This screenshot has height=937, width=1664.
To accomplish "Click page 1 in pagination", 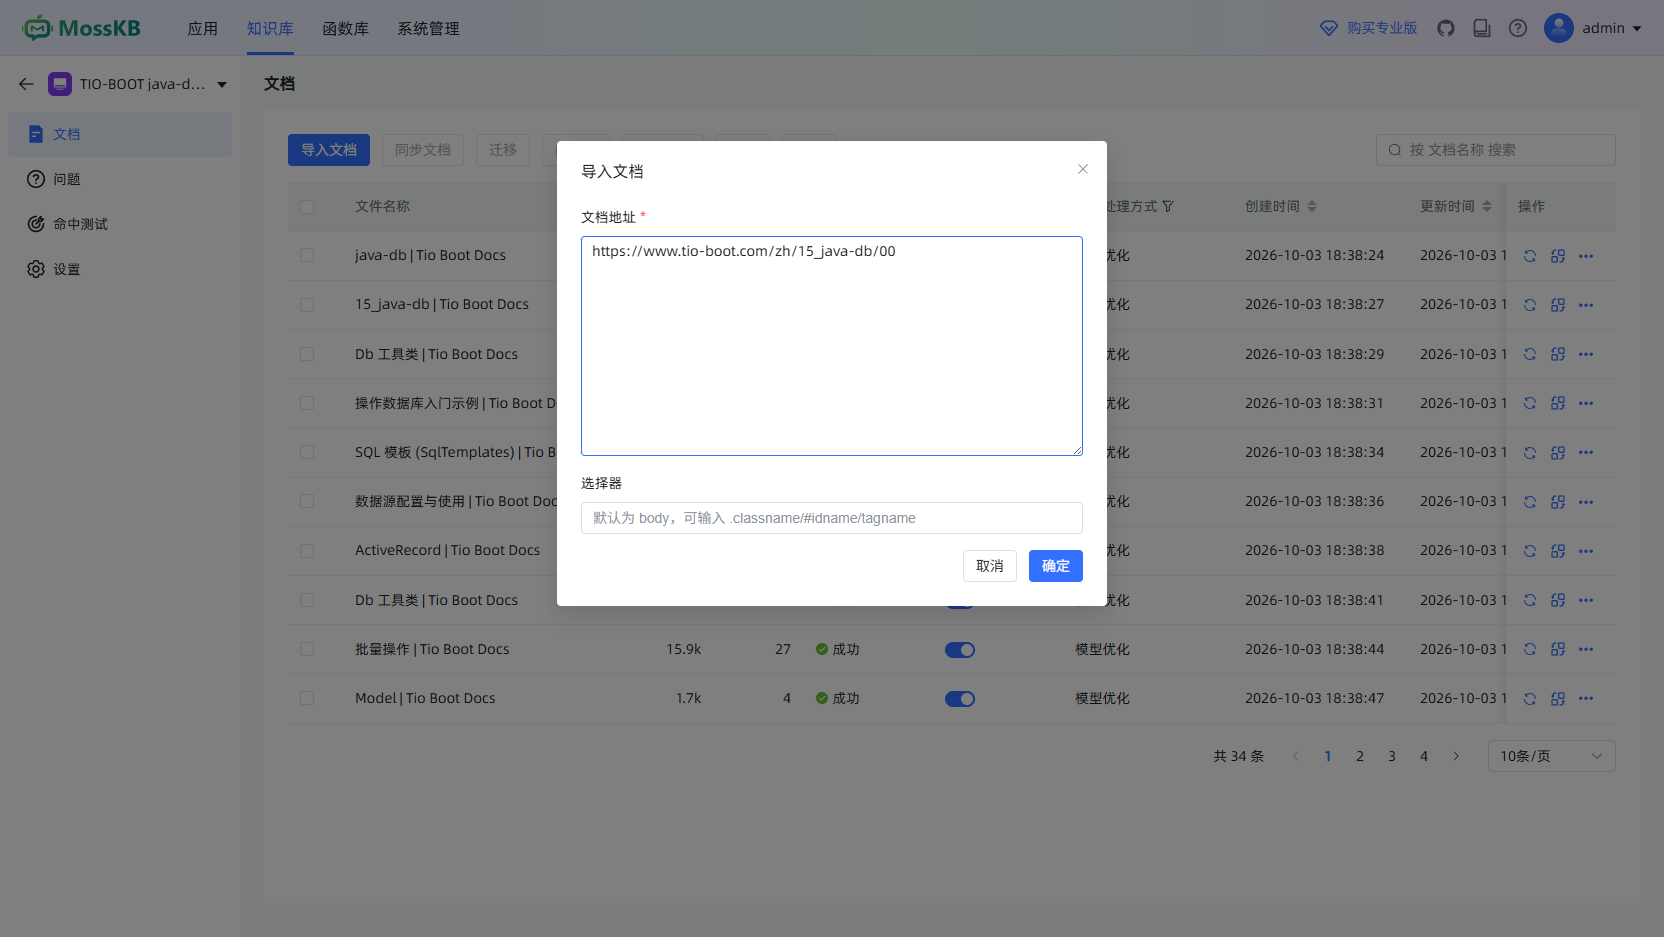I will (x=1328, y=756).
